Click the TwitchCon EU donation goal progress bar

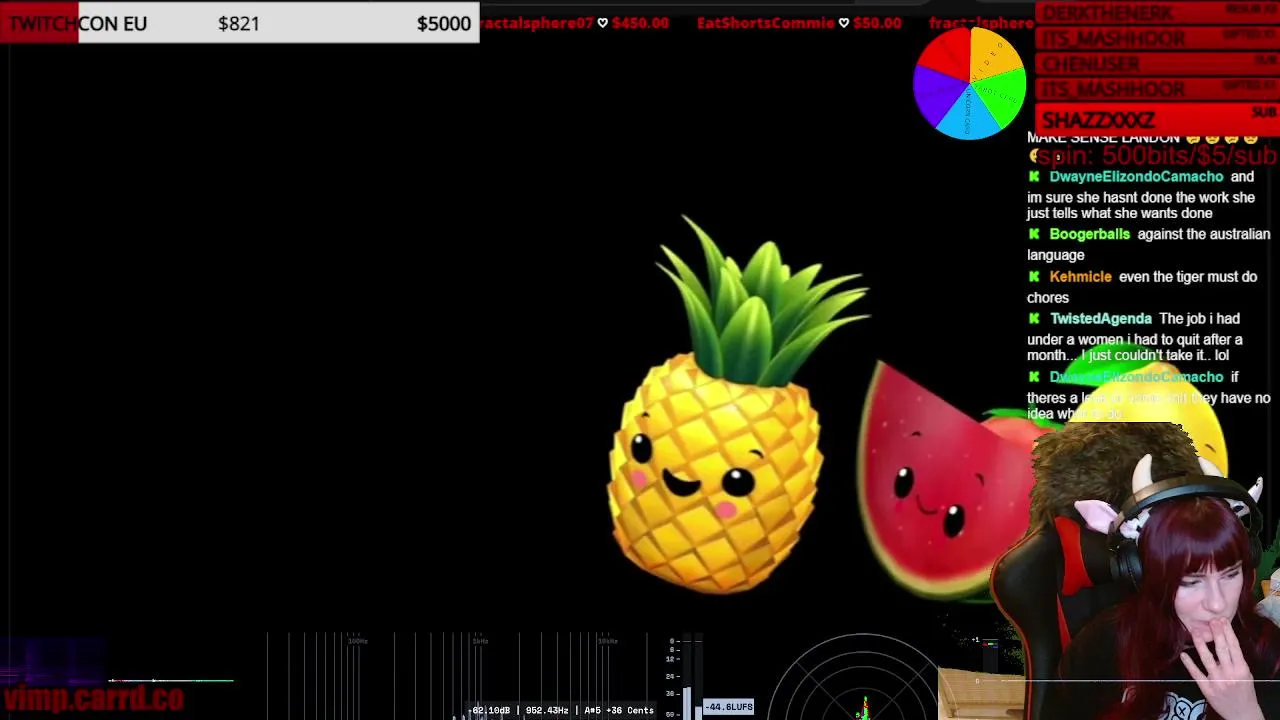pyautogui.click(x=240, y=22)
